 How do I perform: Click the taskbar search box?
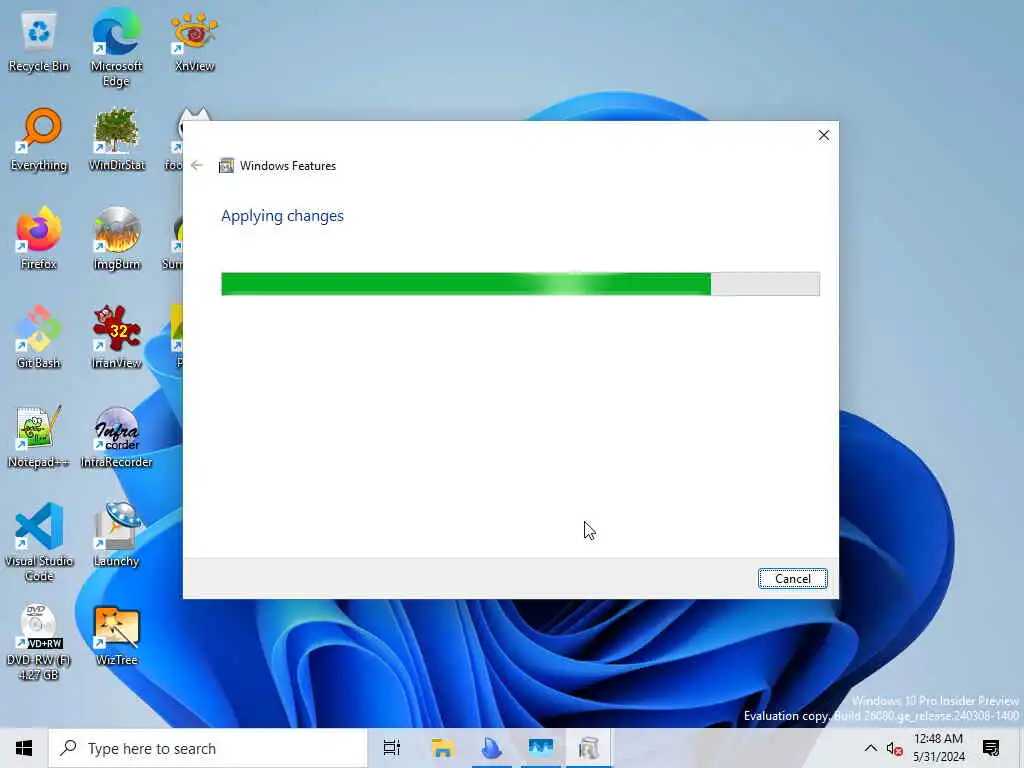click(x=208, y=748)
